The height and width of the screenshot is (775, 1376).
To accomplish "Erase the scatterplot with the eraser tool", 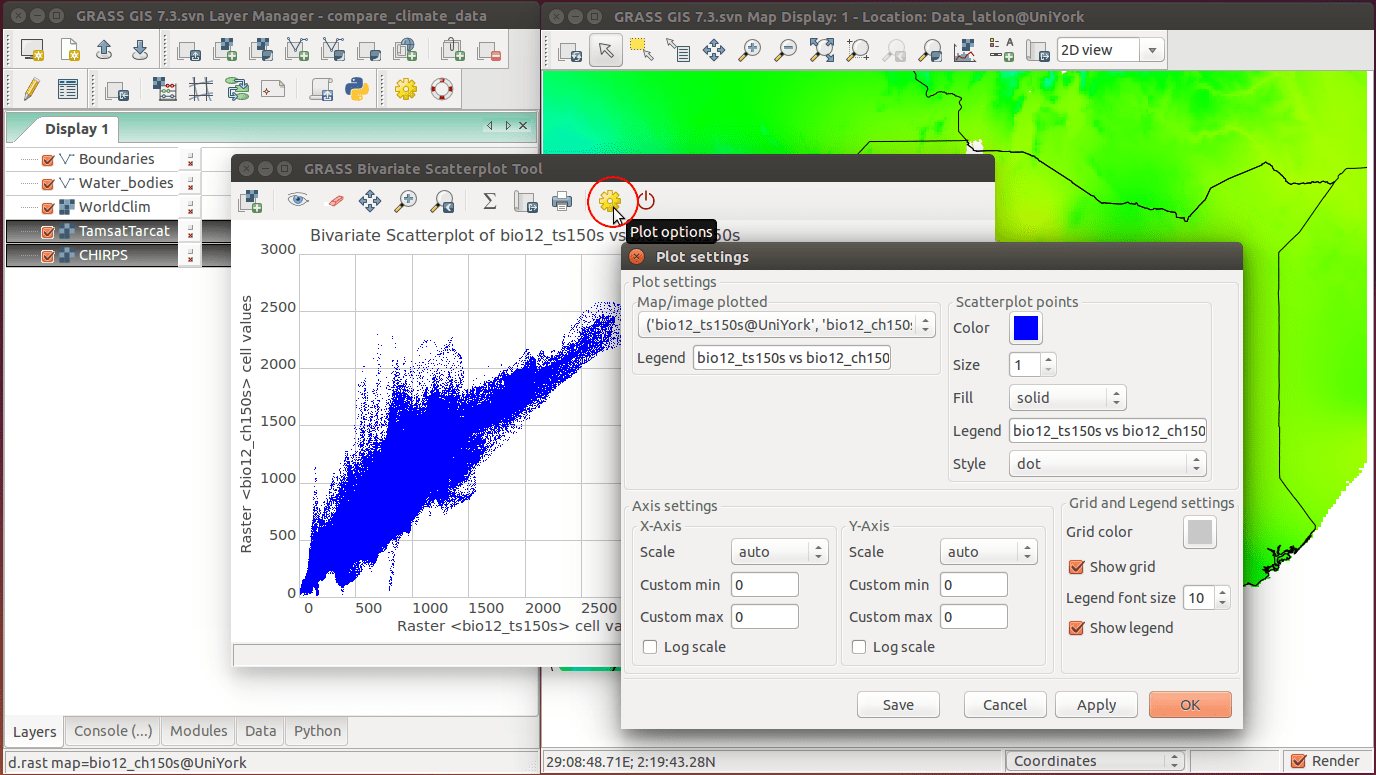I will pos(334,201).
